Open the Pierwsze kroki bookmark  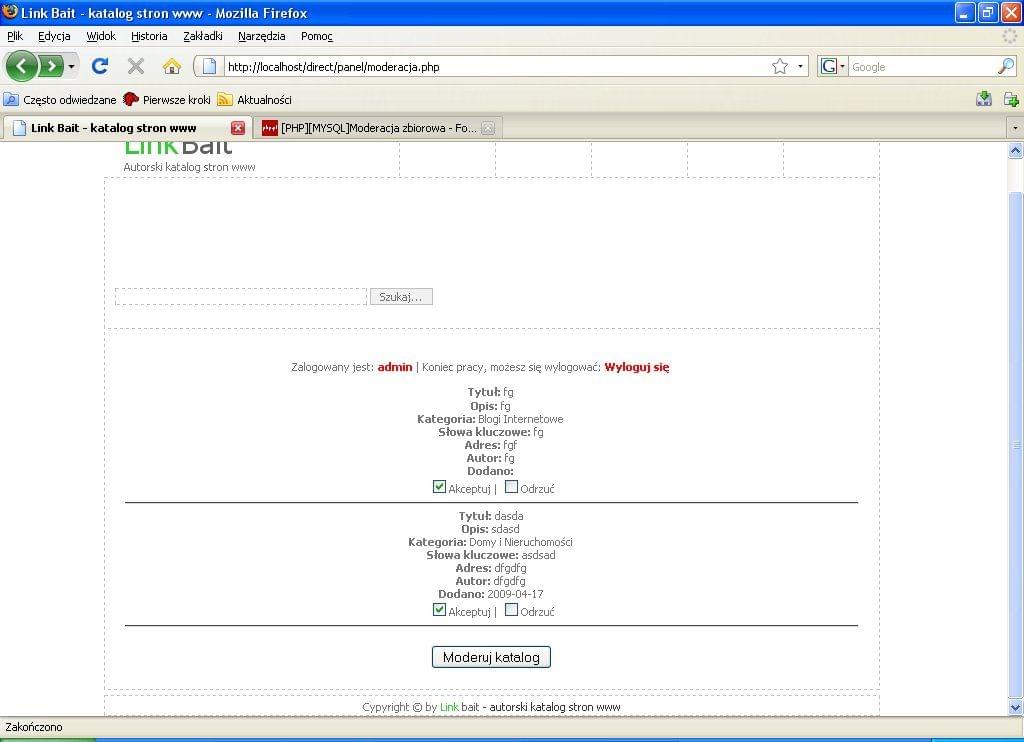167,99
